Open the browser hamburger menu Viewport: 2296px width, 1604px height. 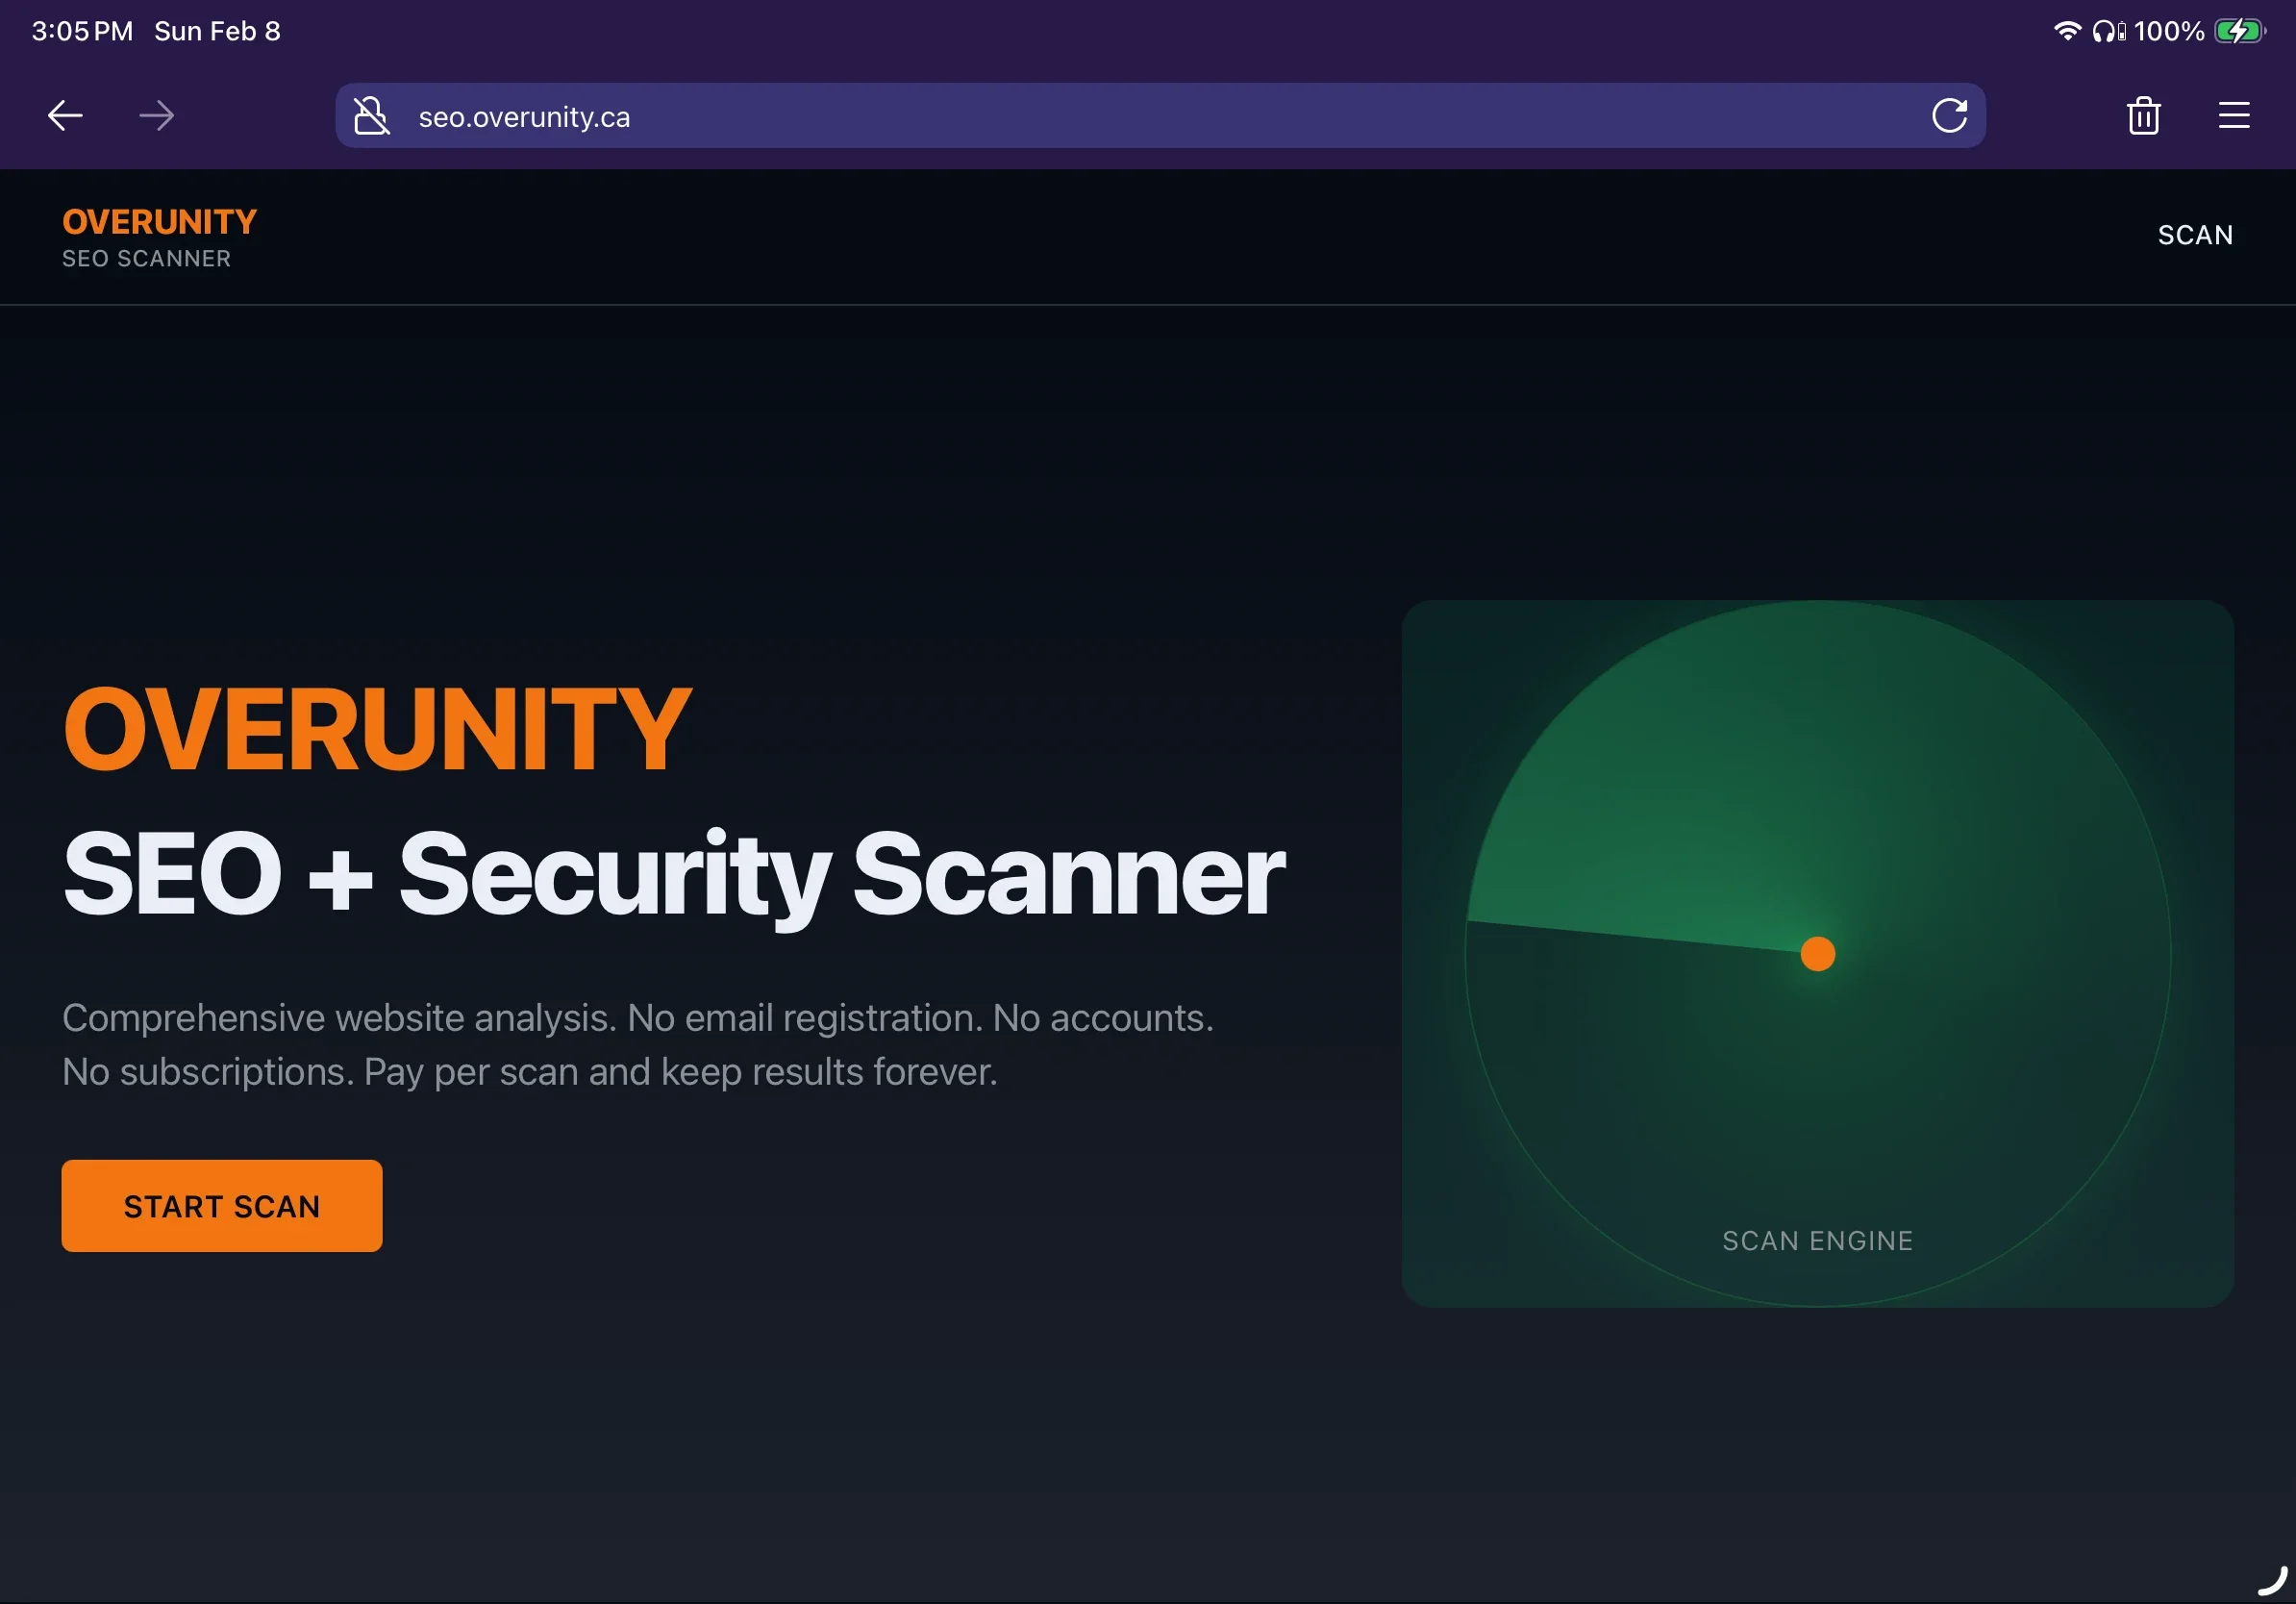2233,116
